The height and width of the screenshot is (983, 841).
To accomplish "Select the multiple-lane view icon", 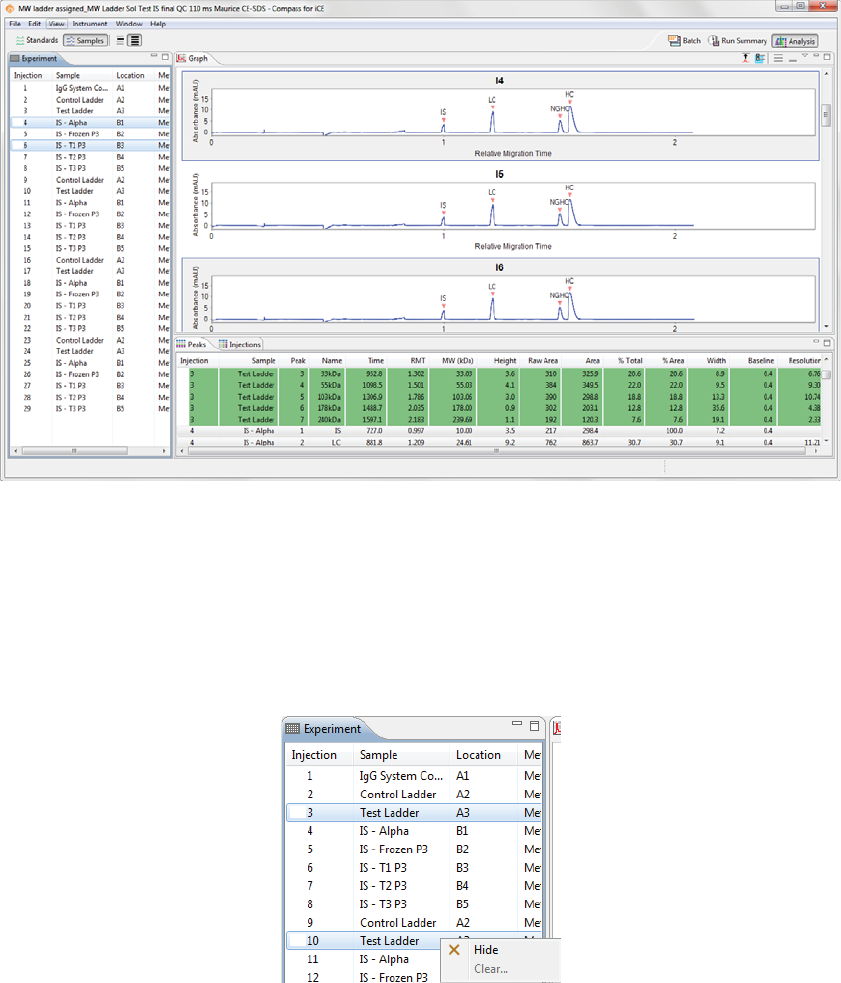I will (x=134, y=40).
